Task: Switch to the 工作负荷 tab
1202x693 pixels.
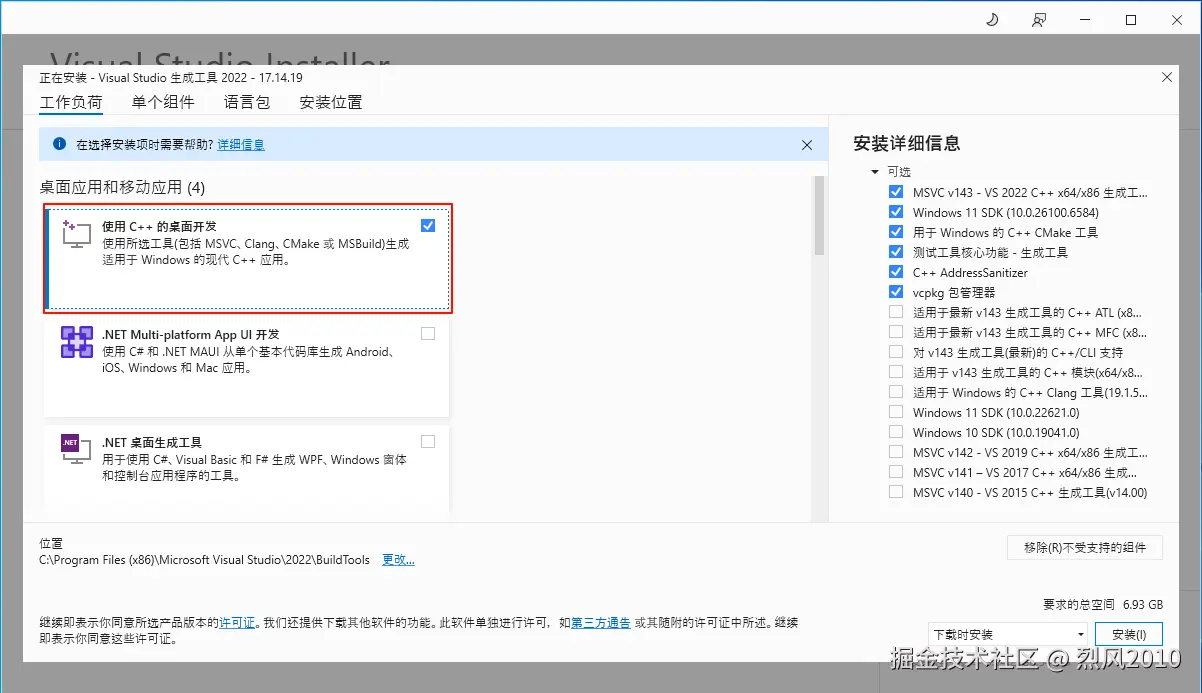Action: click(71, 103)
